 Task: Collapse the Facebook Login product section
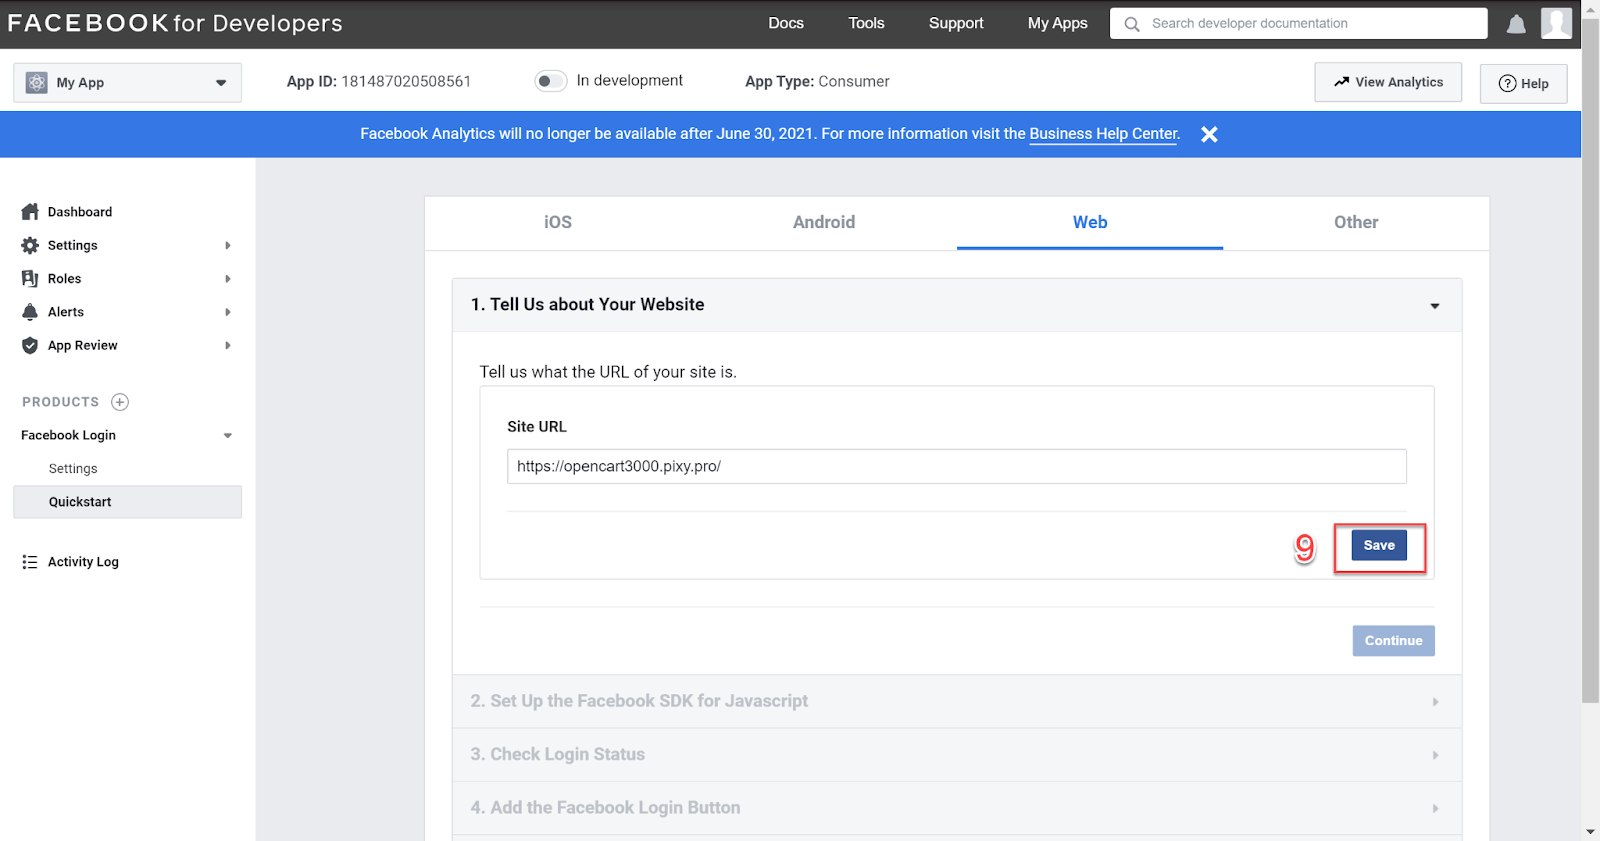pyautogui.click(x=228, y=435)
